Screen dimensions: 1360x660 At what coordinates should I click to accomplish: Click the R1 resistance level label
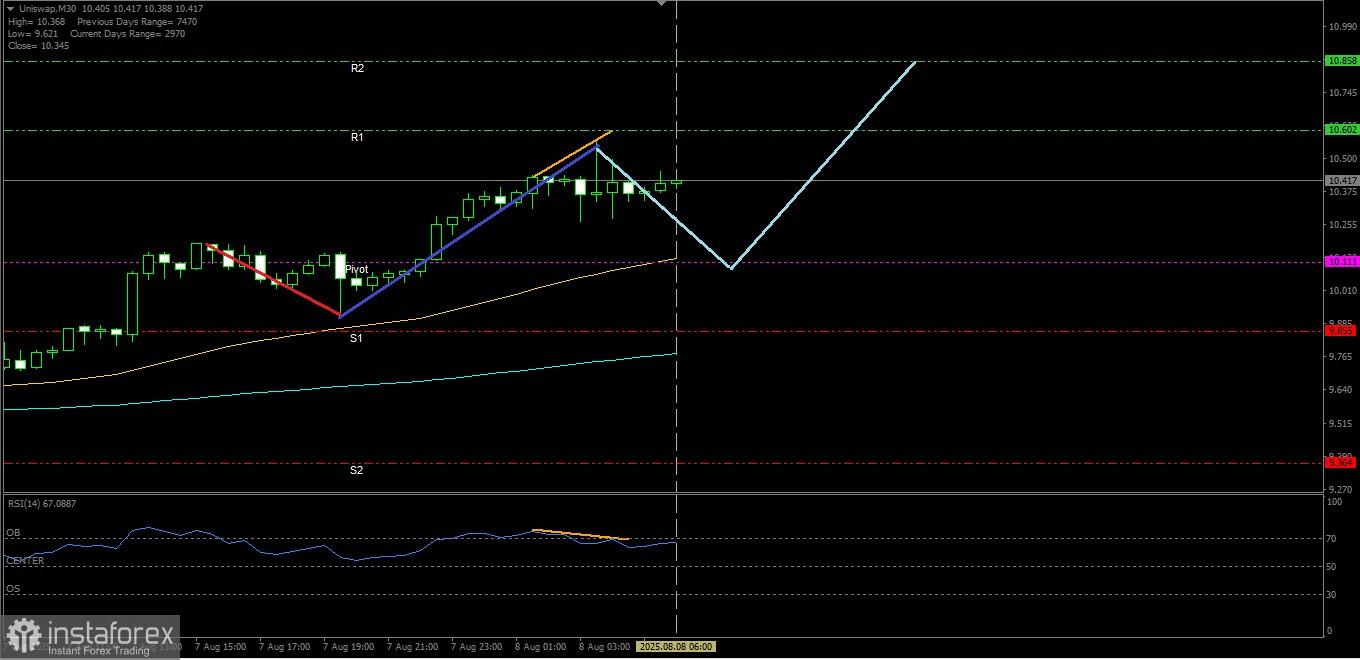point(357,137)
